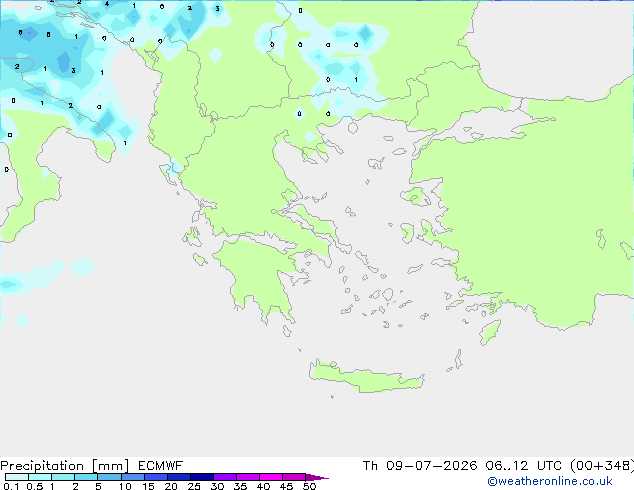
Task: Click the legend value '0.5'
Action: pyautogui.click(x=35, y=486)
